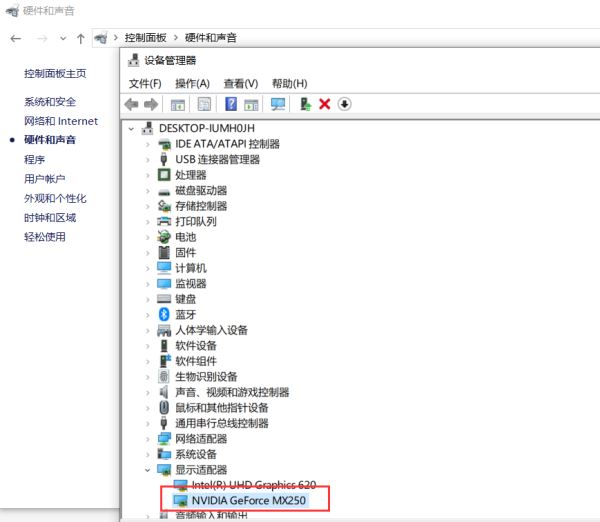Open the 操作(A) menu

click(192, 83)
